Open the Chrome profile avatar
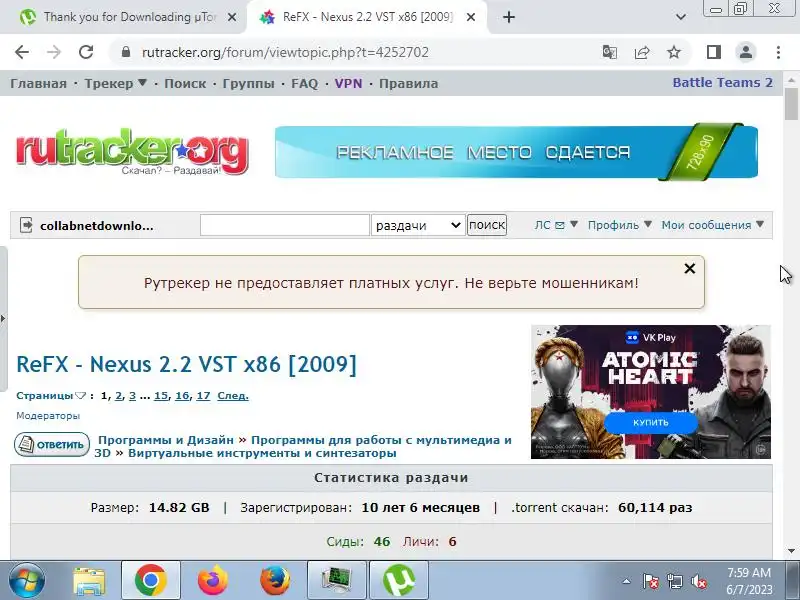The height and width of the screenshot is (600, 800). coord(745,52)
